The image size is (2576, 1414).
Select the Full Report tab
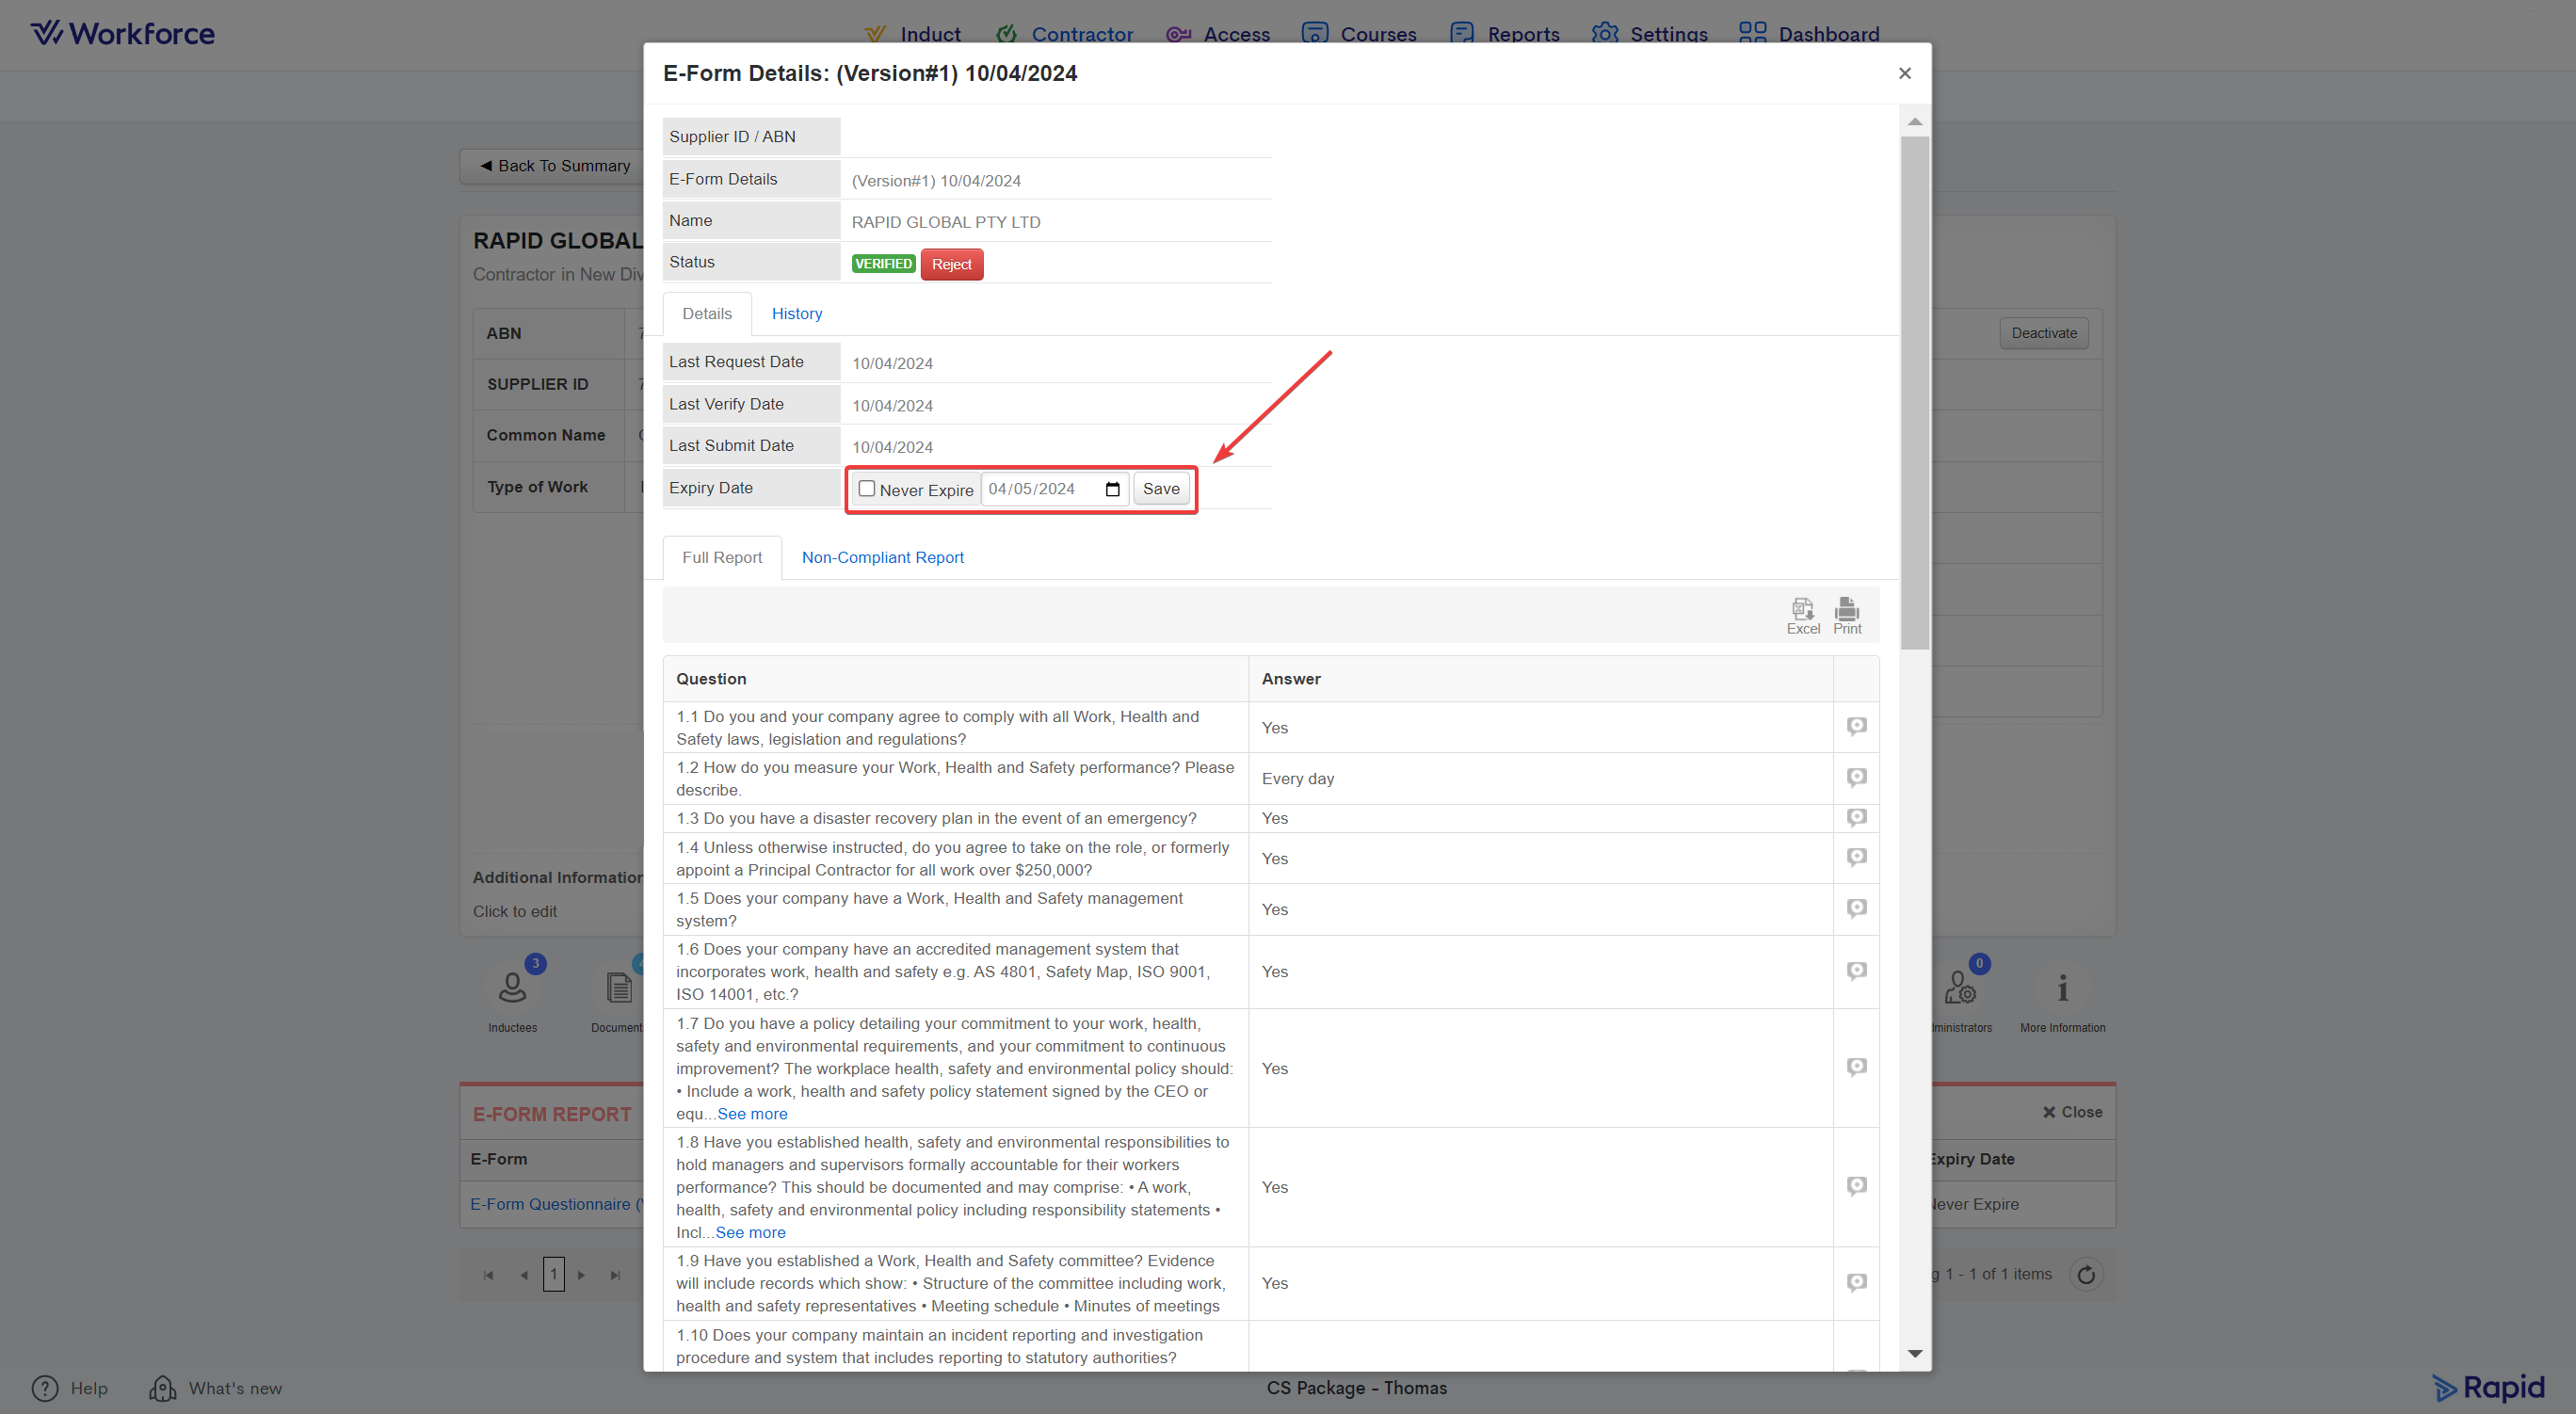point(721,558)
